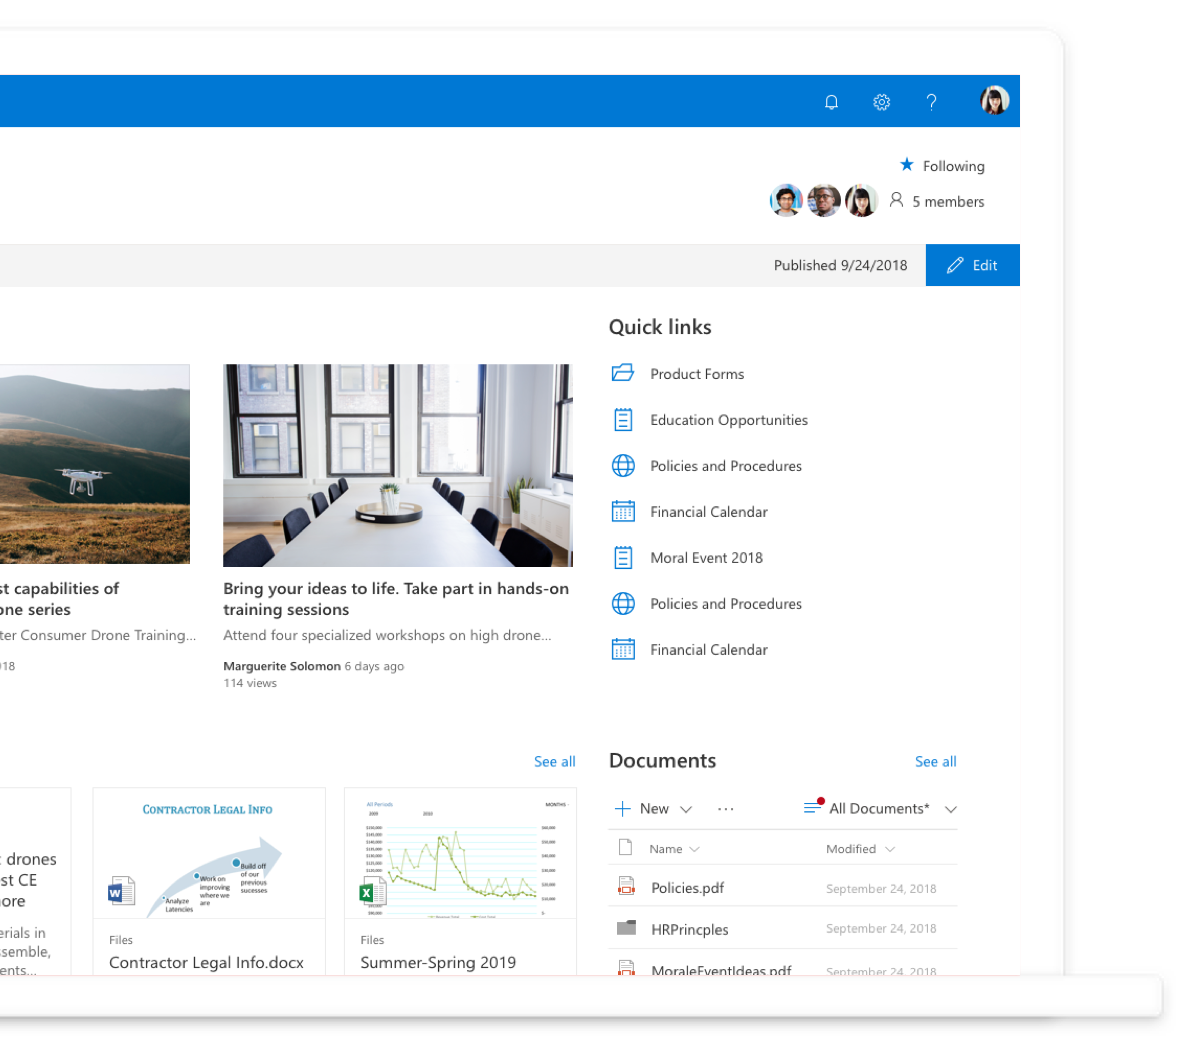Screen dimensions: 1200x1055
Task: Click the Edit page button
Action: click(972, 265)
